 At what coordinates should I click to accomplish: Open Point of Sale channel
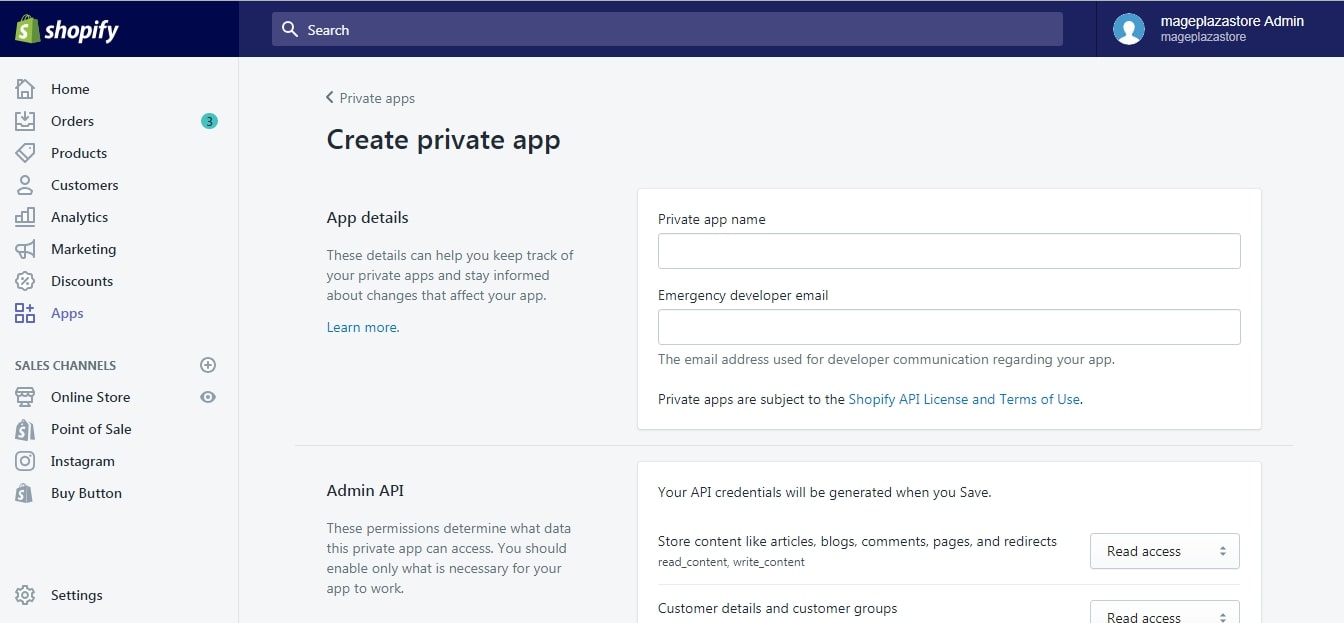coord(91,429)
